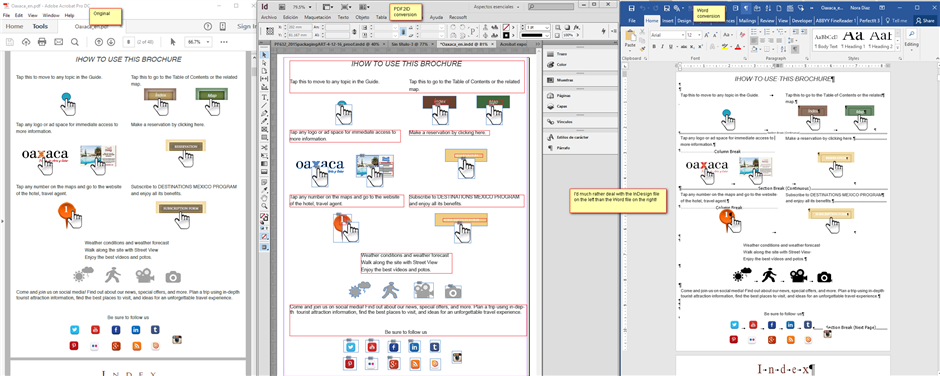940x376 pixels.
Task: Click Sign In in Acrobat
Action: pyautogui.click(x=246, y=26)
